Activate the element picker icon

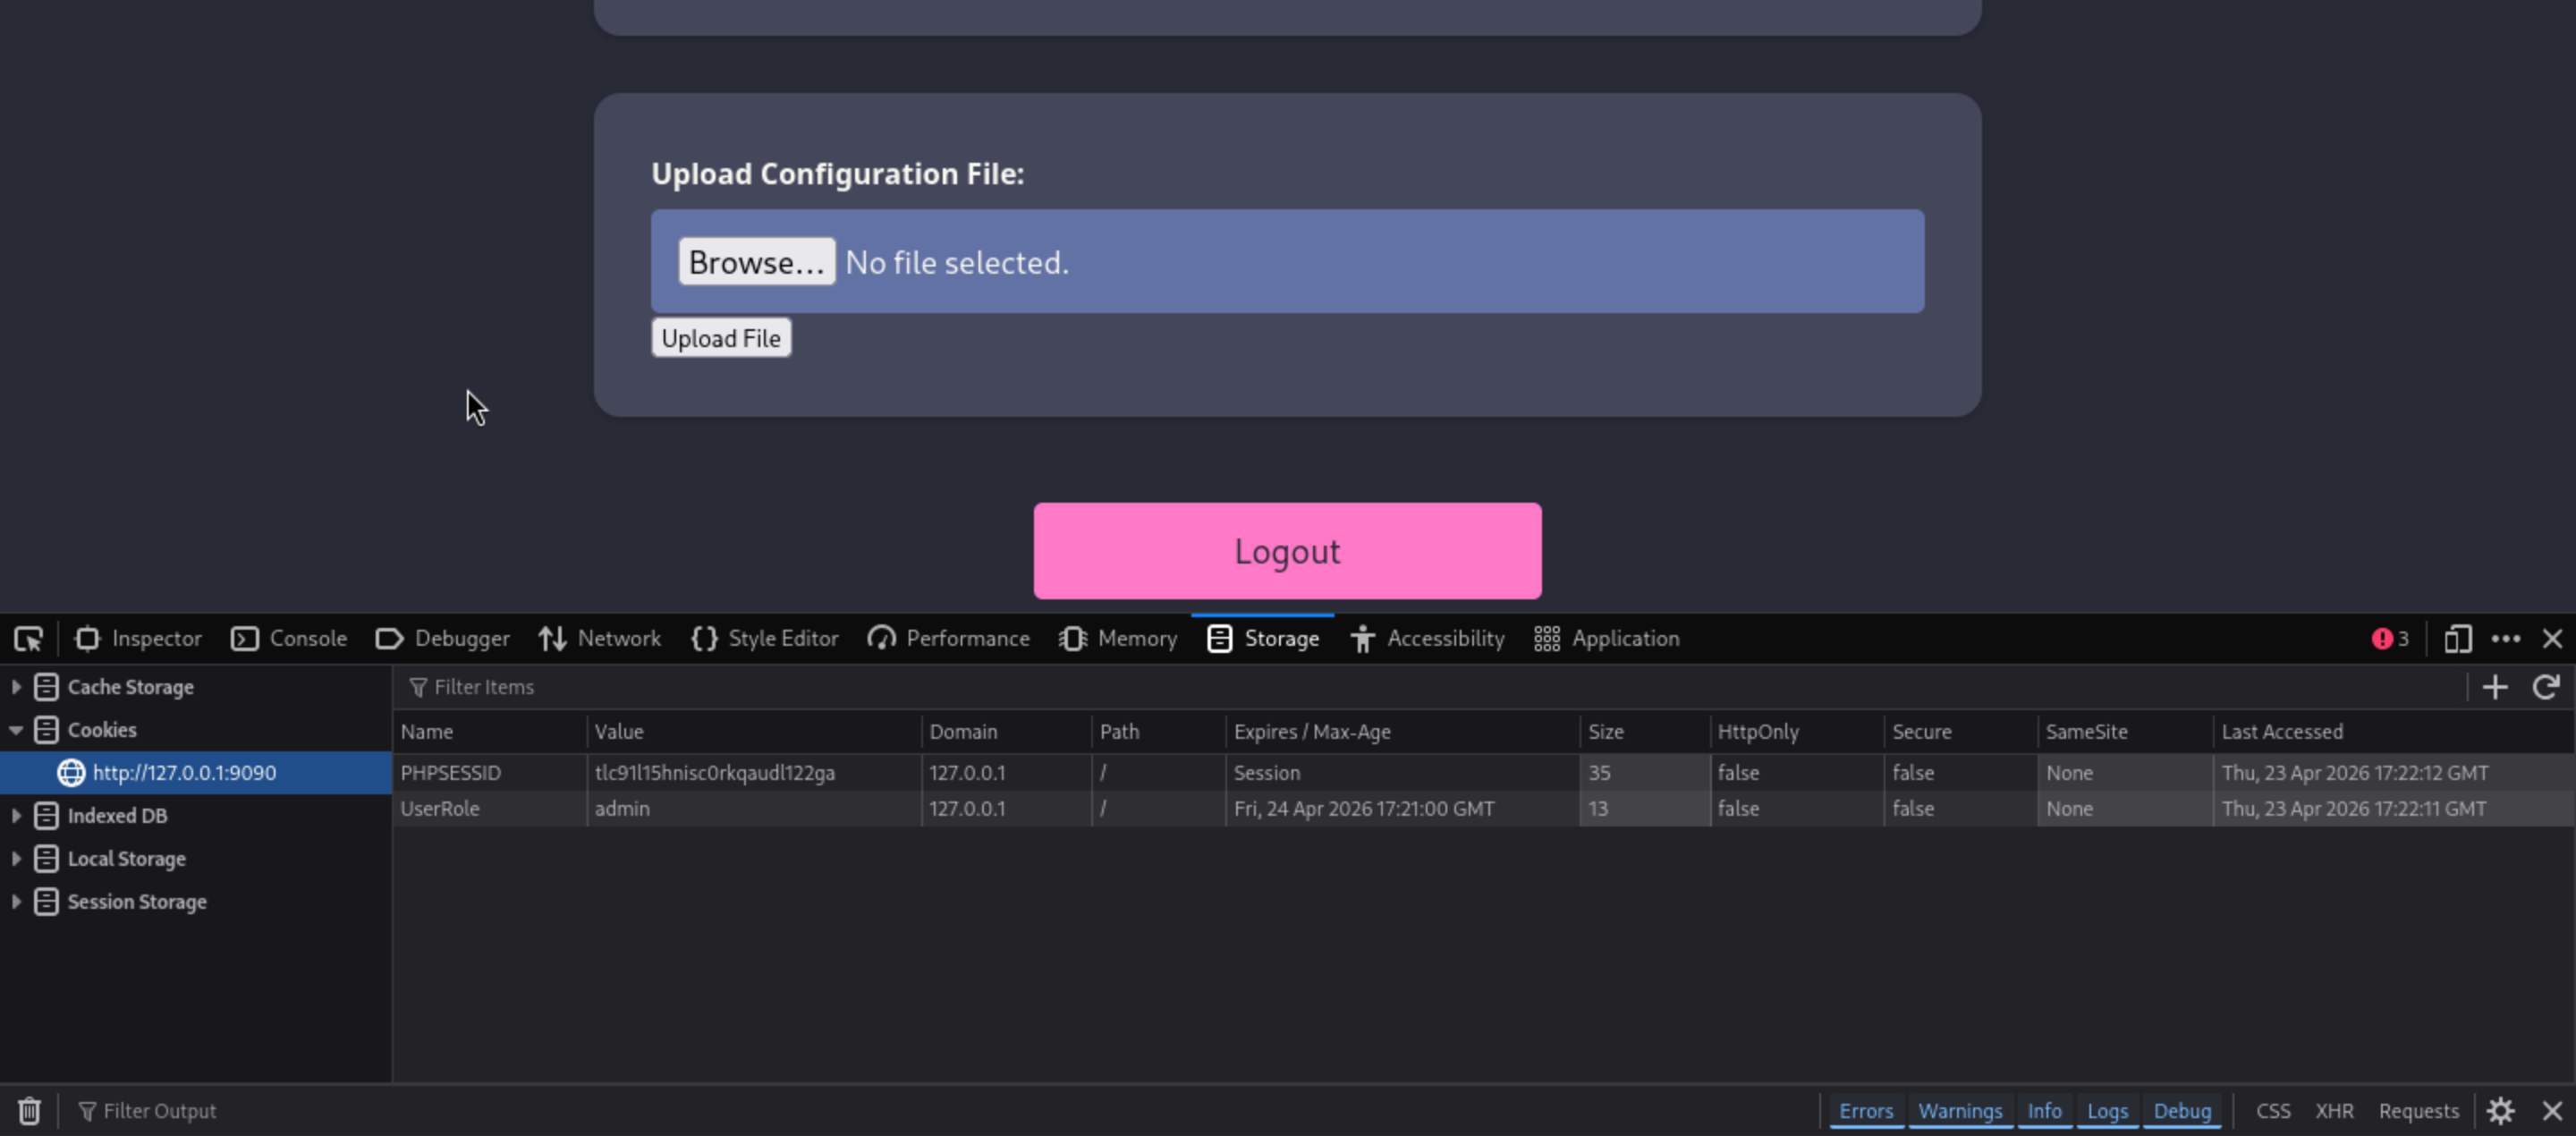point(28,638)
